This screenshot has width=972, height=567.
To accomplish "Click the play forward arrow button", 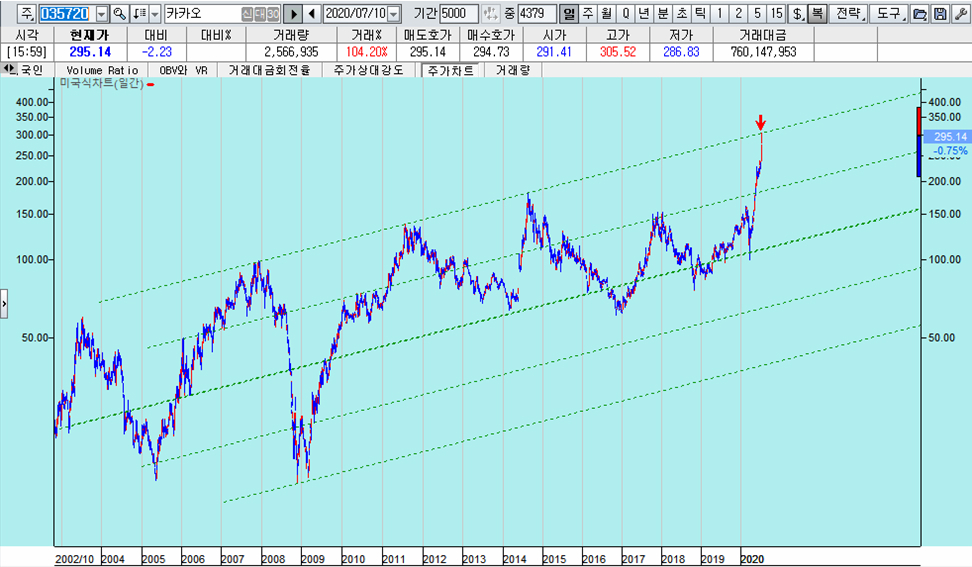I will click(293, 14).
